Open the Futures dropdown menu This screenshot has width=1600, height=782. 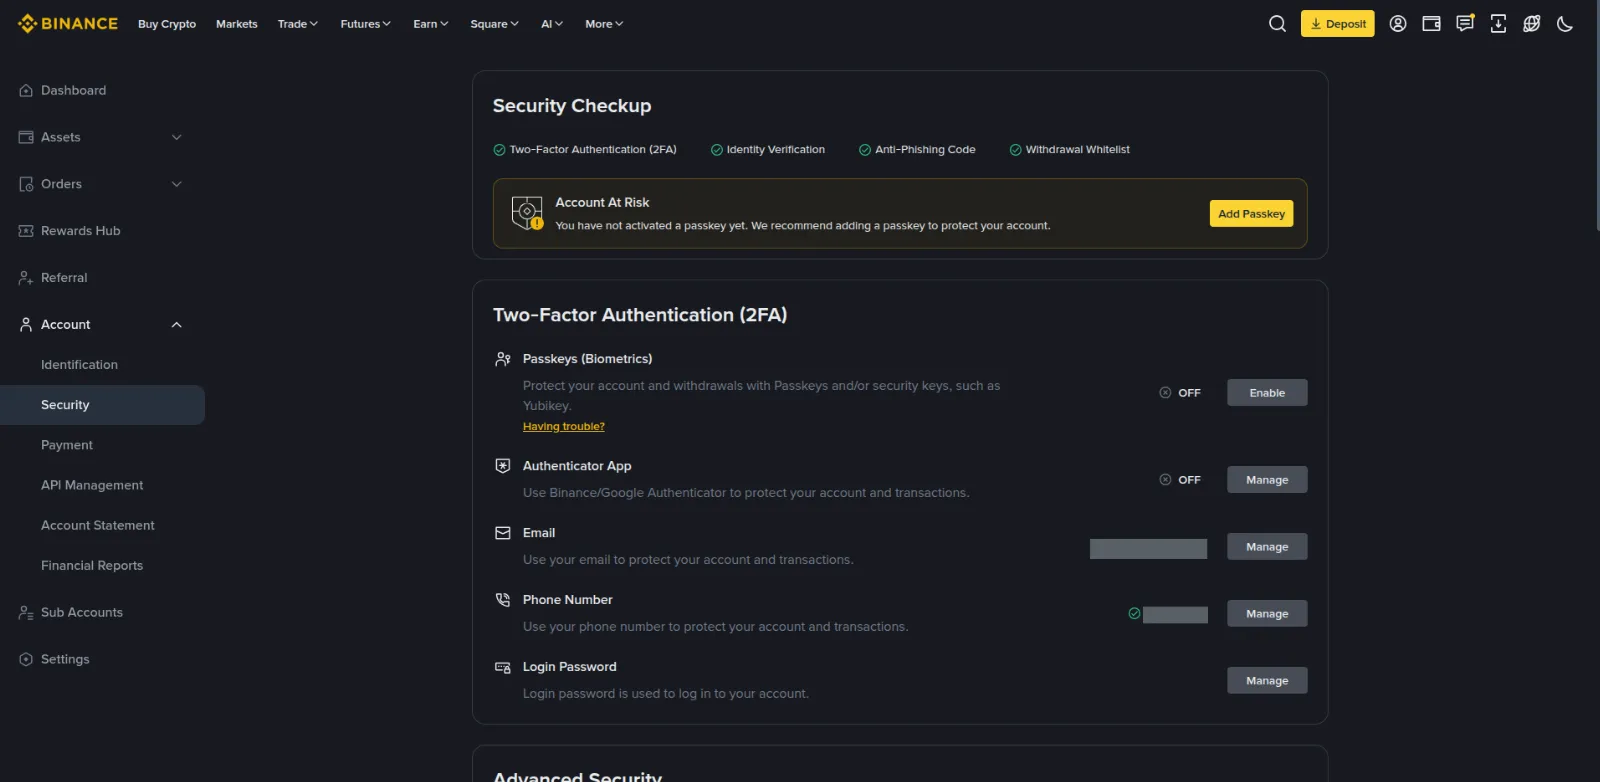[365, 24]
